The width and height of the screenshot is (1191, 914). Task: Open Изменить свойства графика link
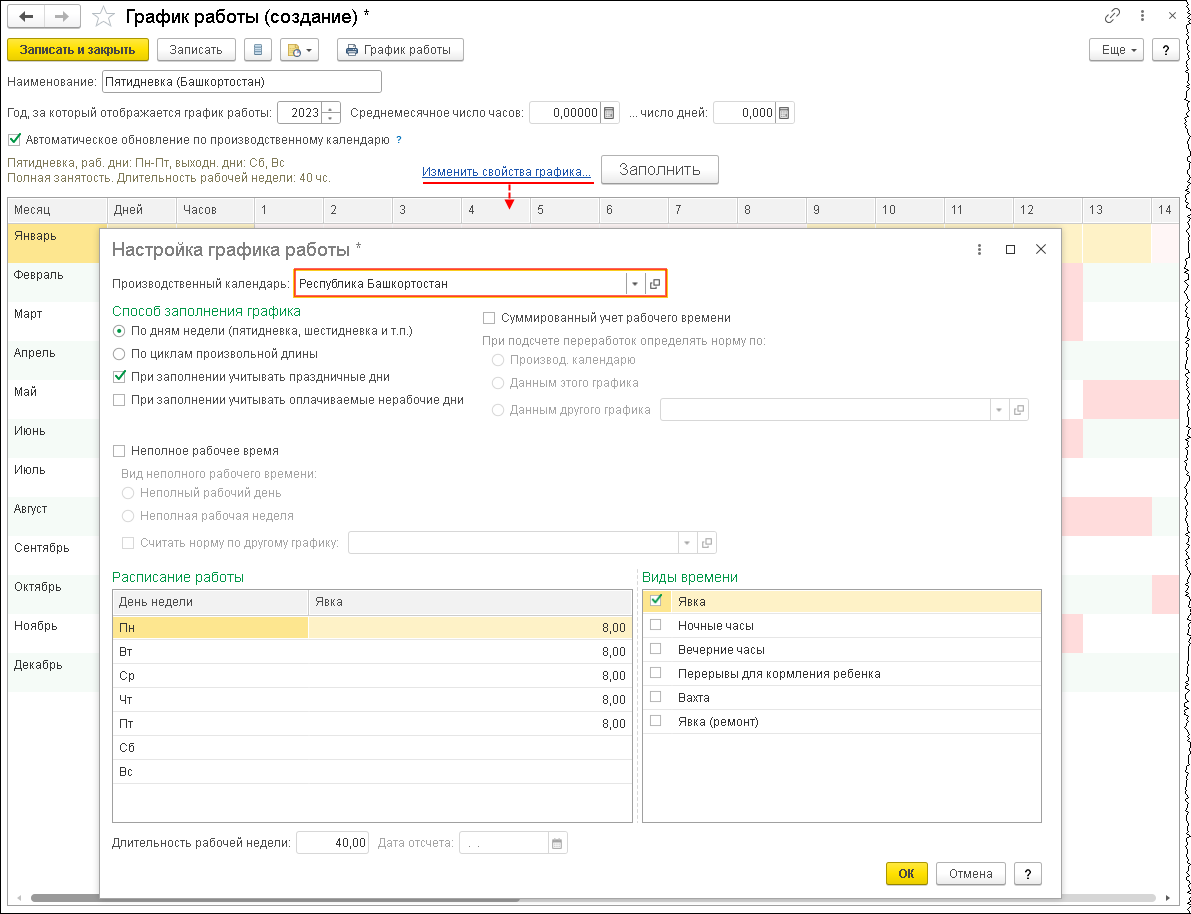point(507,172)
